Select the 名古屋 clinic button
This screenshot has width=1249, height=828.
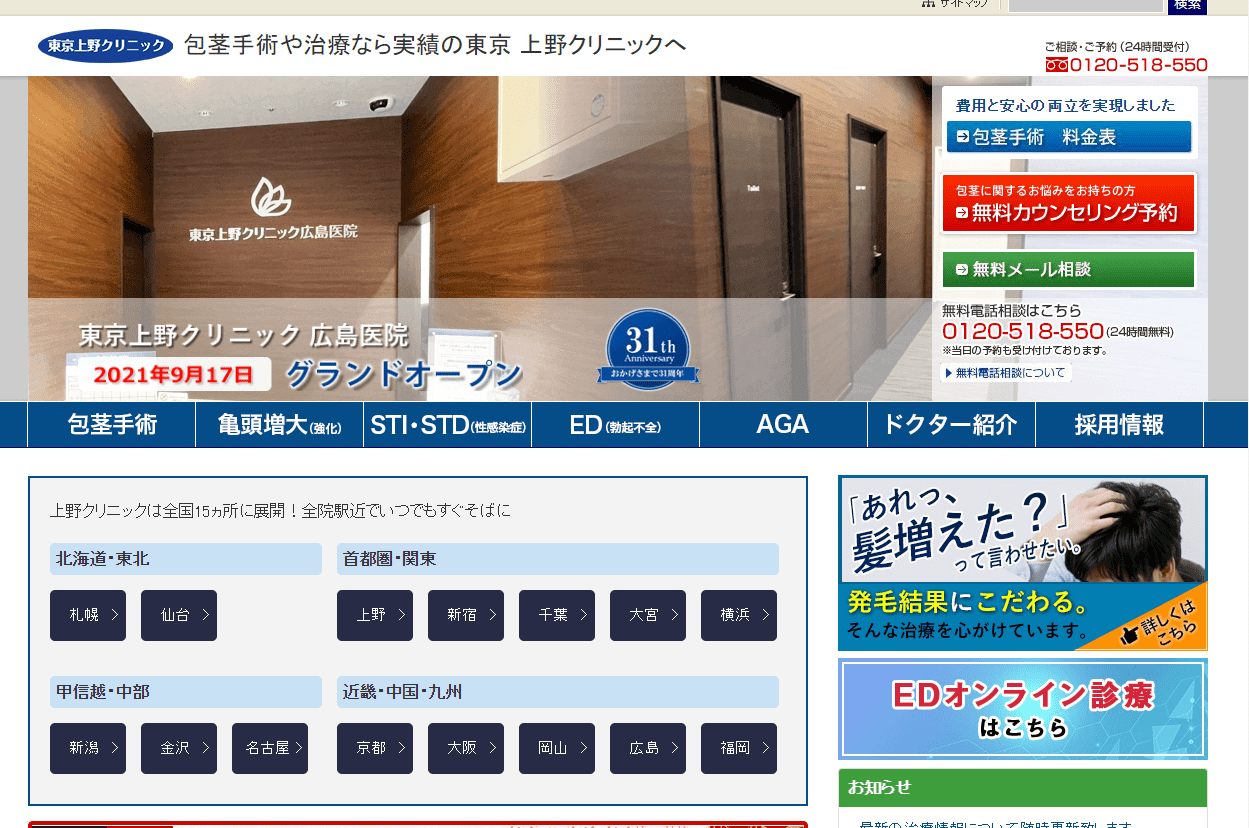(270, 748)
